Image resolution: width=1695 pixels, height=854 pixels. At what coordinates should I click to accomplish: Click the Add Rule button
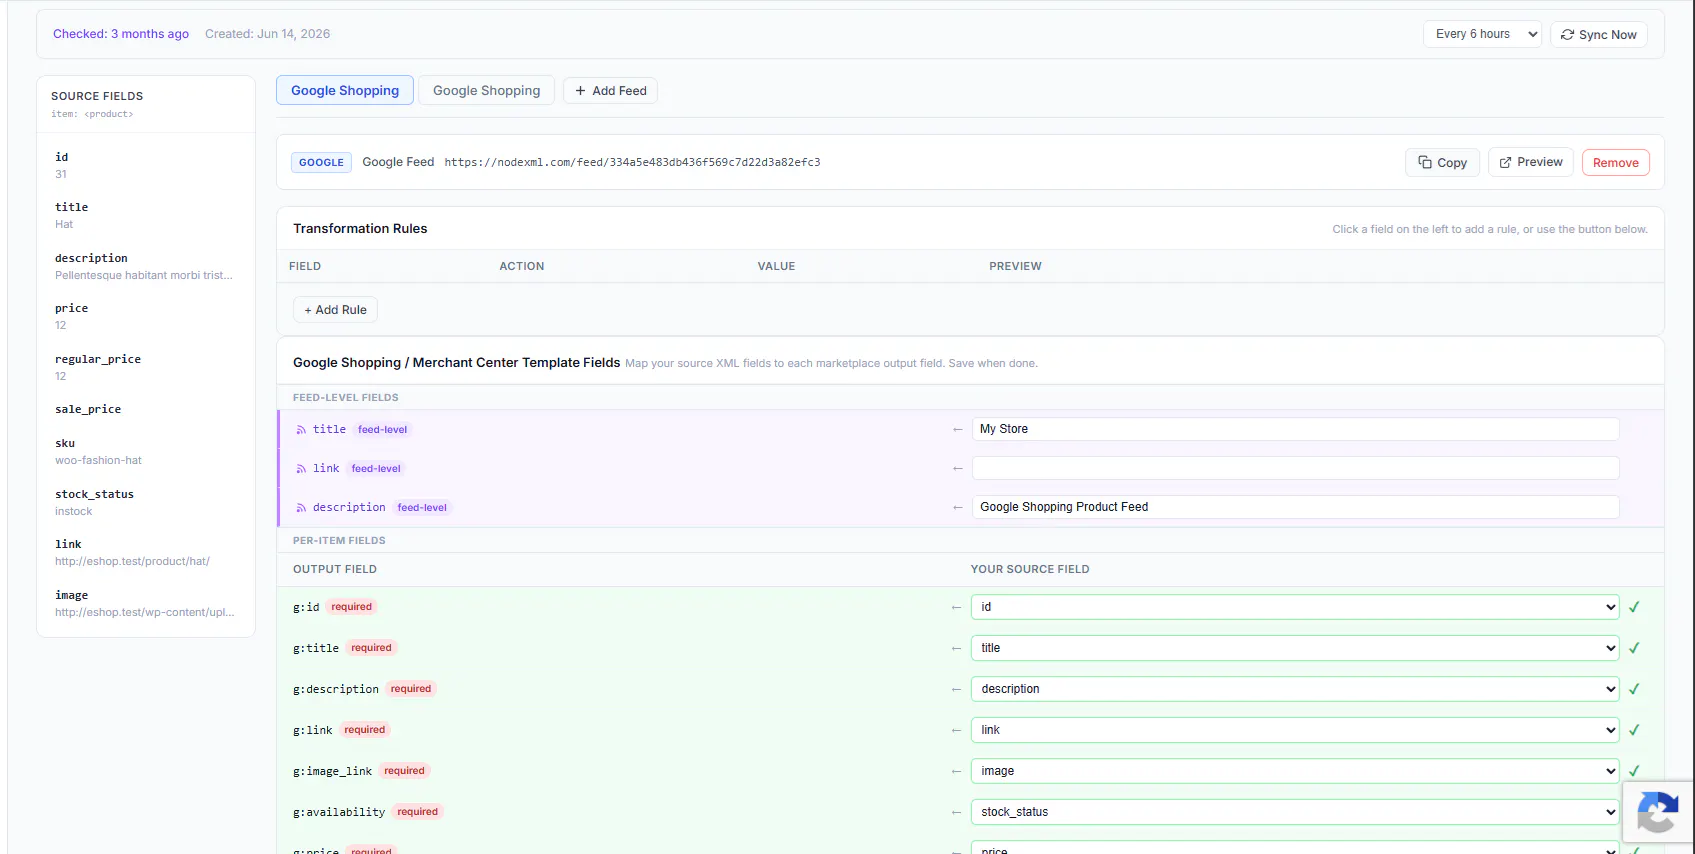pos(335,310)
